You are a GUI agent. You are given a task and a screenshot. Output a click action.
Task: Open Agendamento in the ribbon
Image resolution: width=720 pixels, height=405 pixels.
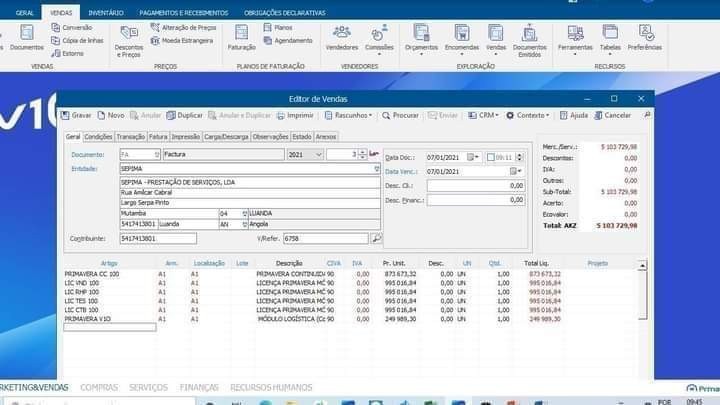point(288,40)
